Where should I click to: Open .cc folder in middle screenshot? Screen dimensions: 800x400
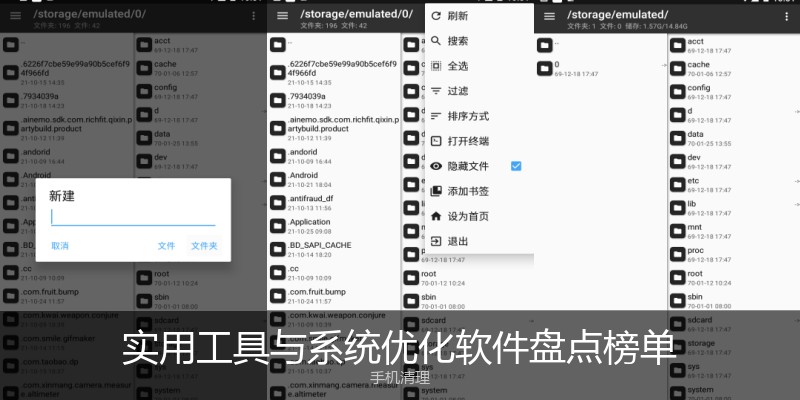334,272
